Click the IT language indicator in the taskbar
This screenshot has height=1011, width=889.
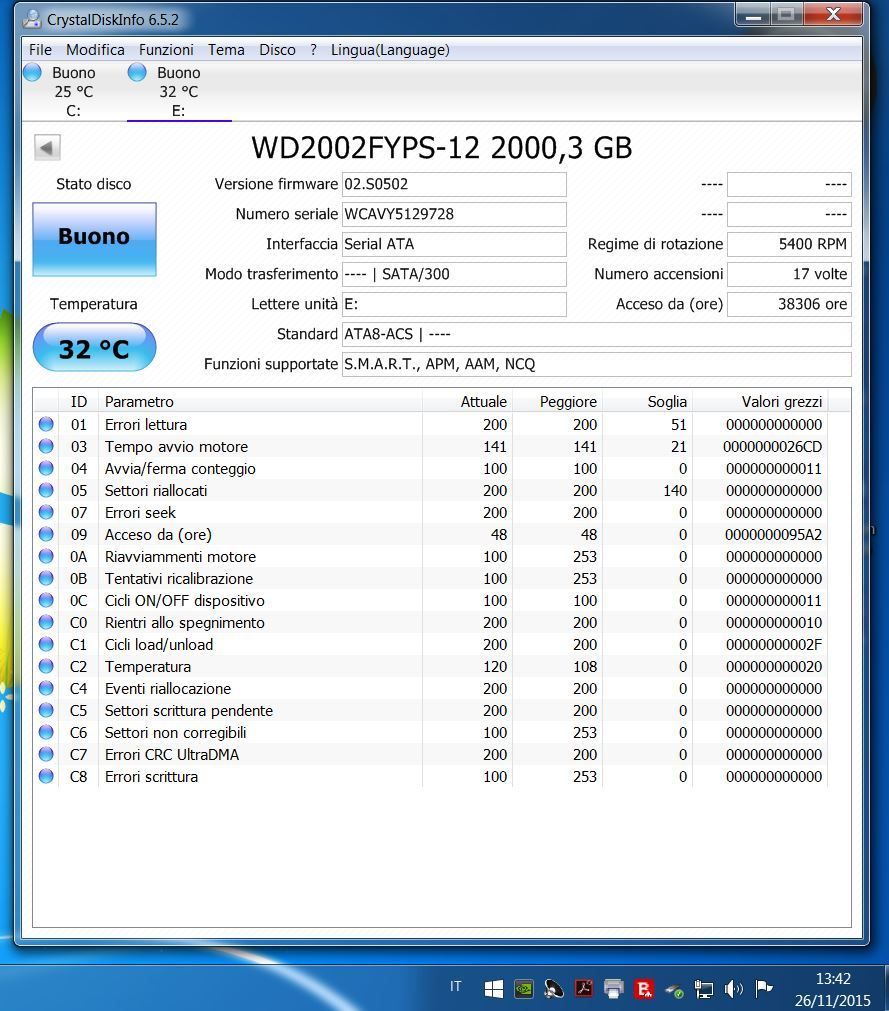pos(456,986)
